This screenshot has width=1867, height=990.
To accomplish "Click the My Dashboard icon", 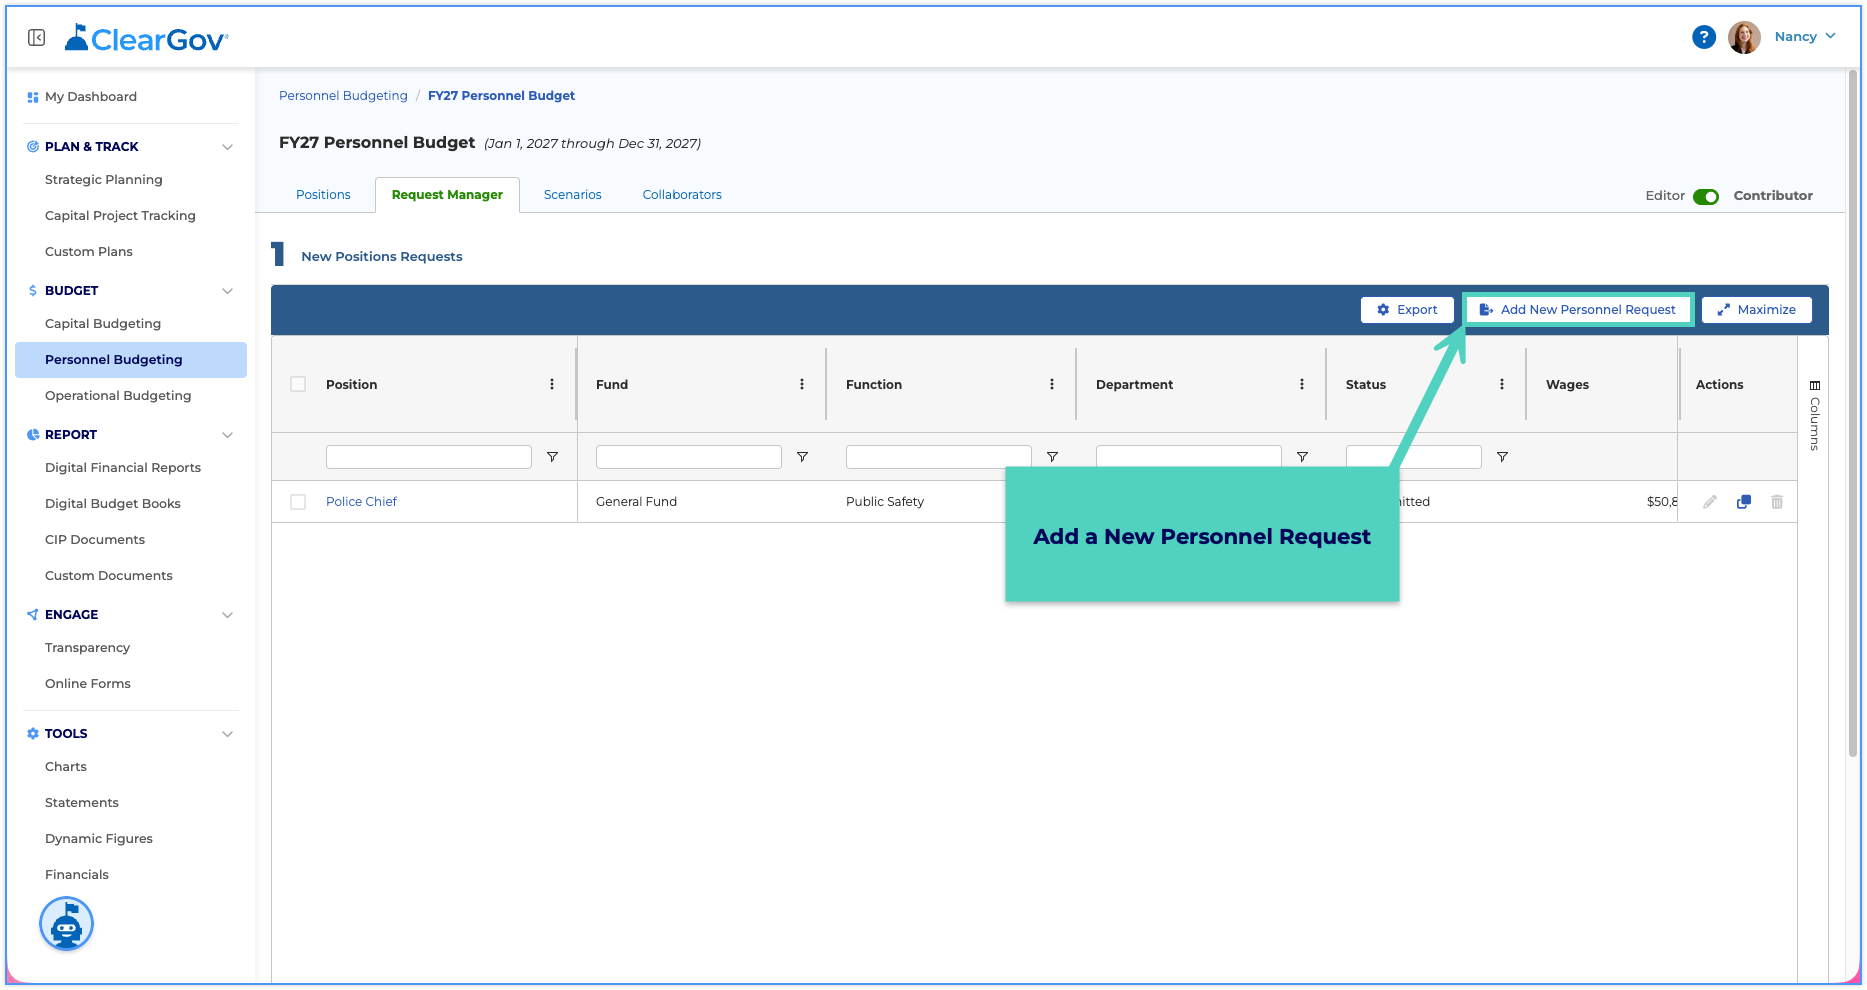I will pyautogui.click(x=33, y=97).
